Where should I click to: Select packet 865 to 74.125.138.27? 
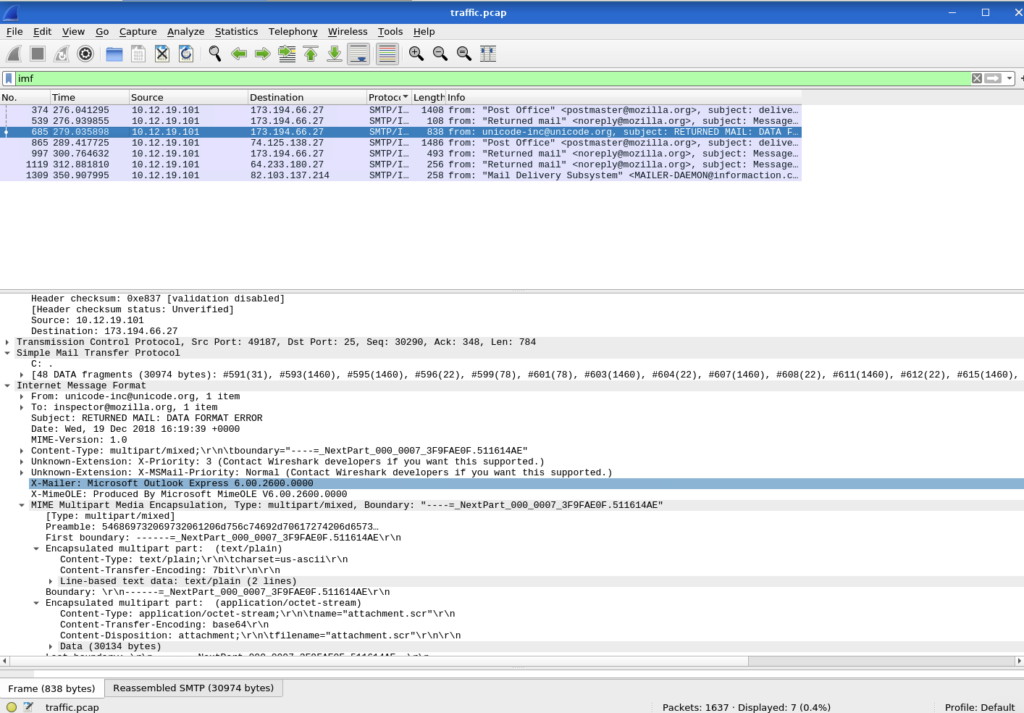(x=400, y=143)
